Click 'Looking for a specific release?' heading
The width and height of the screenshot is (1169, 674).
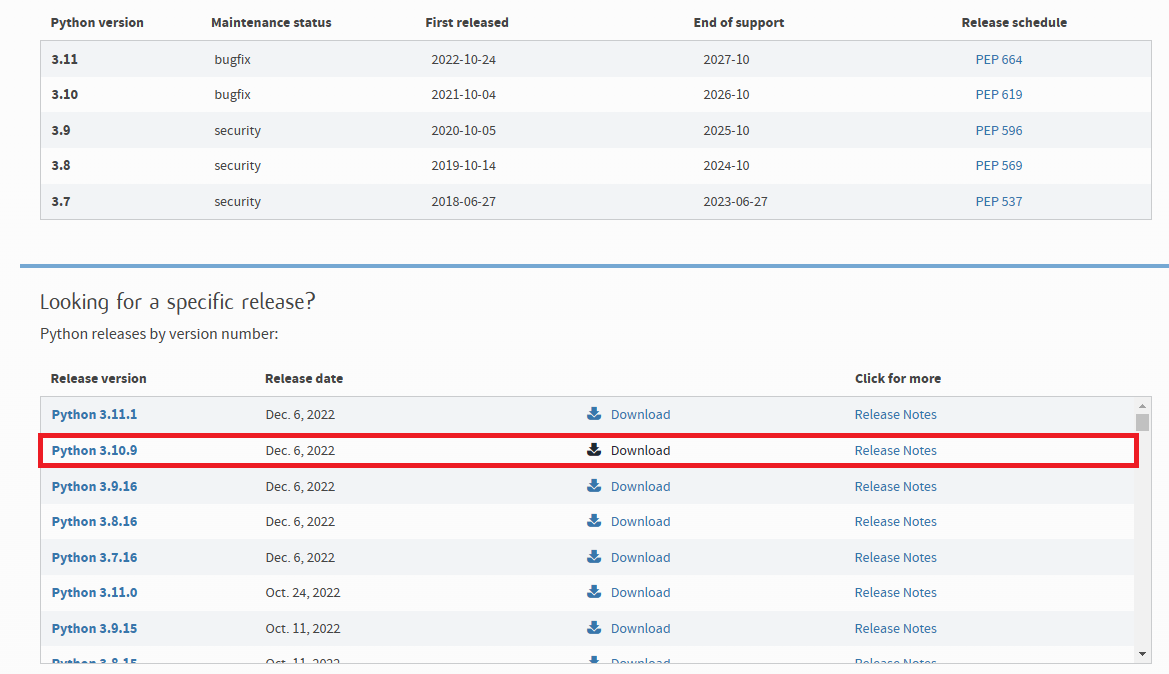[177, 302]
